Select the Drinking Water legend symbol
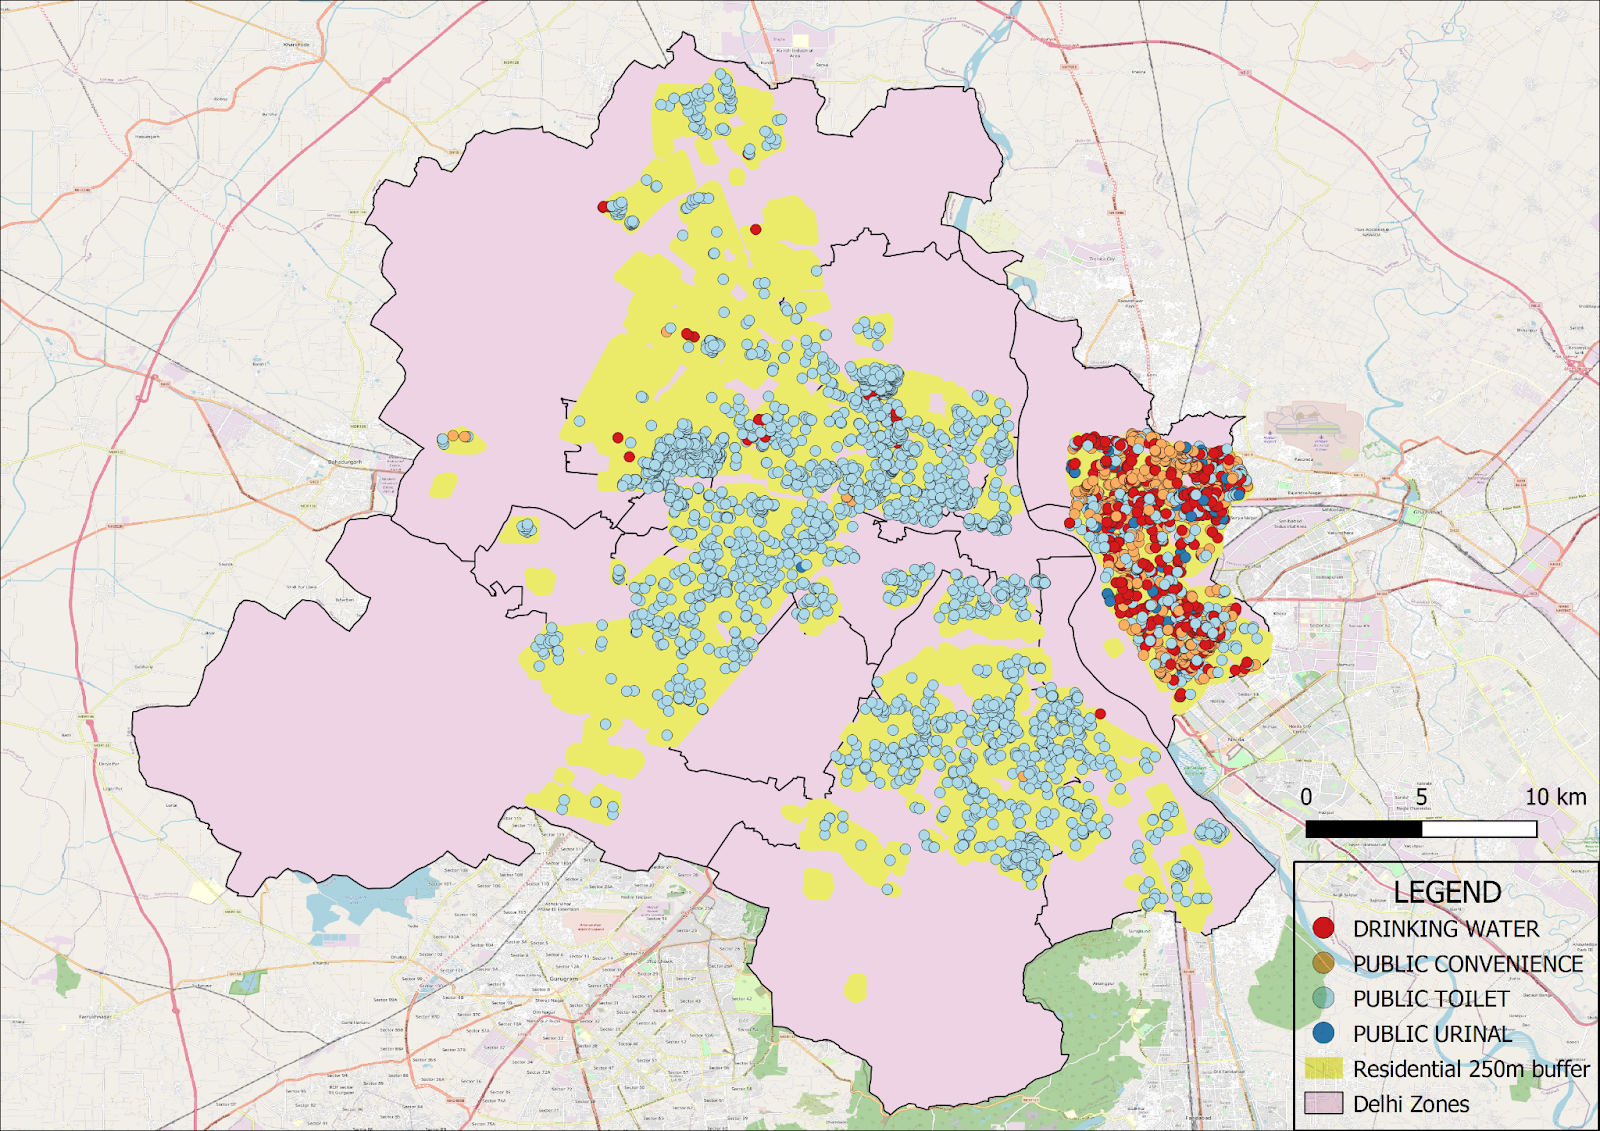Viewport: 1600px width, 1131px height. [1323, 927]
